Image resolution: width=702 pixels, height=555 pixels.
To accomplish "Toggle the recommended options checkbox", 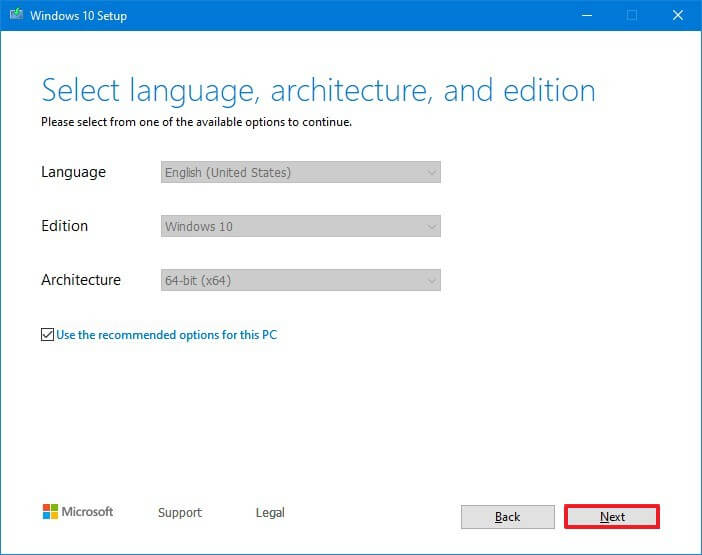I will (47, 335).
